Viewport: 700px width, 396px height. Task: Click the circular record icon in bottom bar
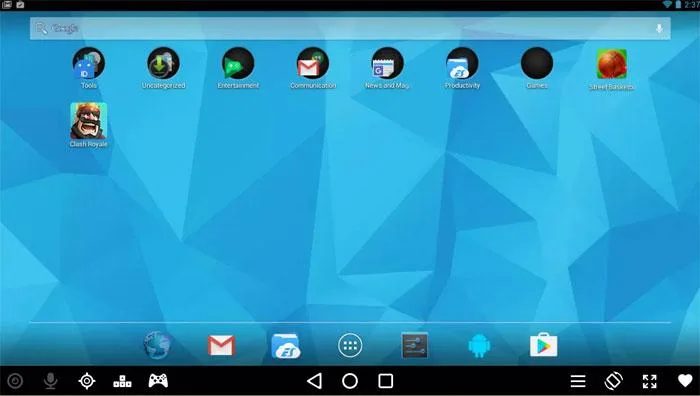[x=15, y=381]
